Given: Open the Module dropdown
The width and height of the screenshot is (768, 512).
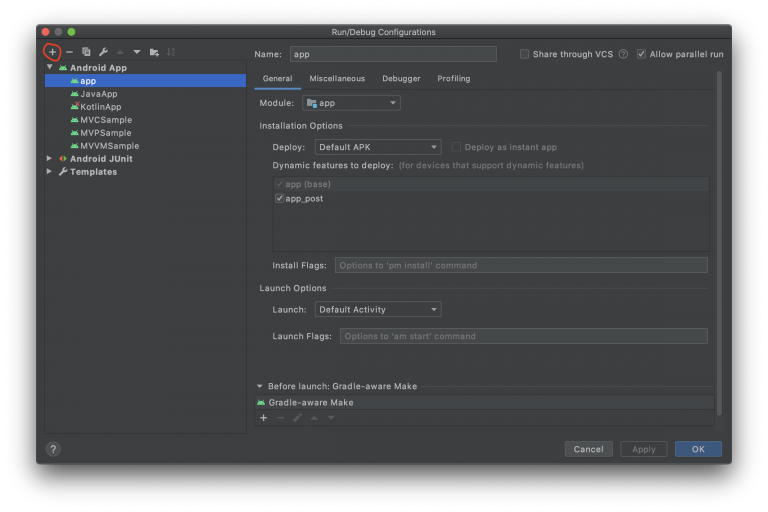Looking at the screenshot, I should [x=351, y=103].
